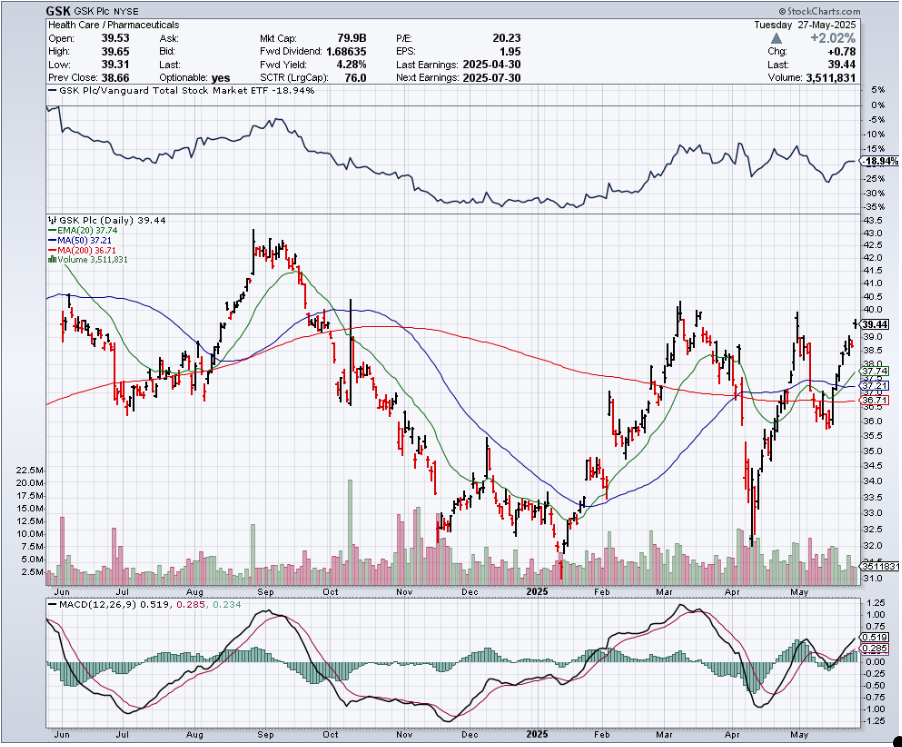Click the date "Tuesday 27-May-2025"
The height and width of the screenshot is (747, 902).
[805, 25]
